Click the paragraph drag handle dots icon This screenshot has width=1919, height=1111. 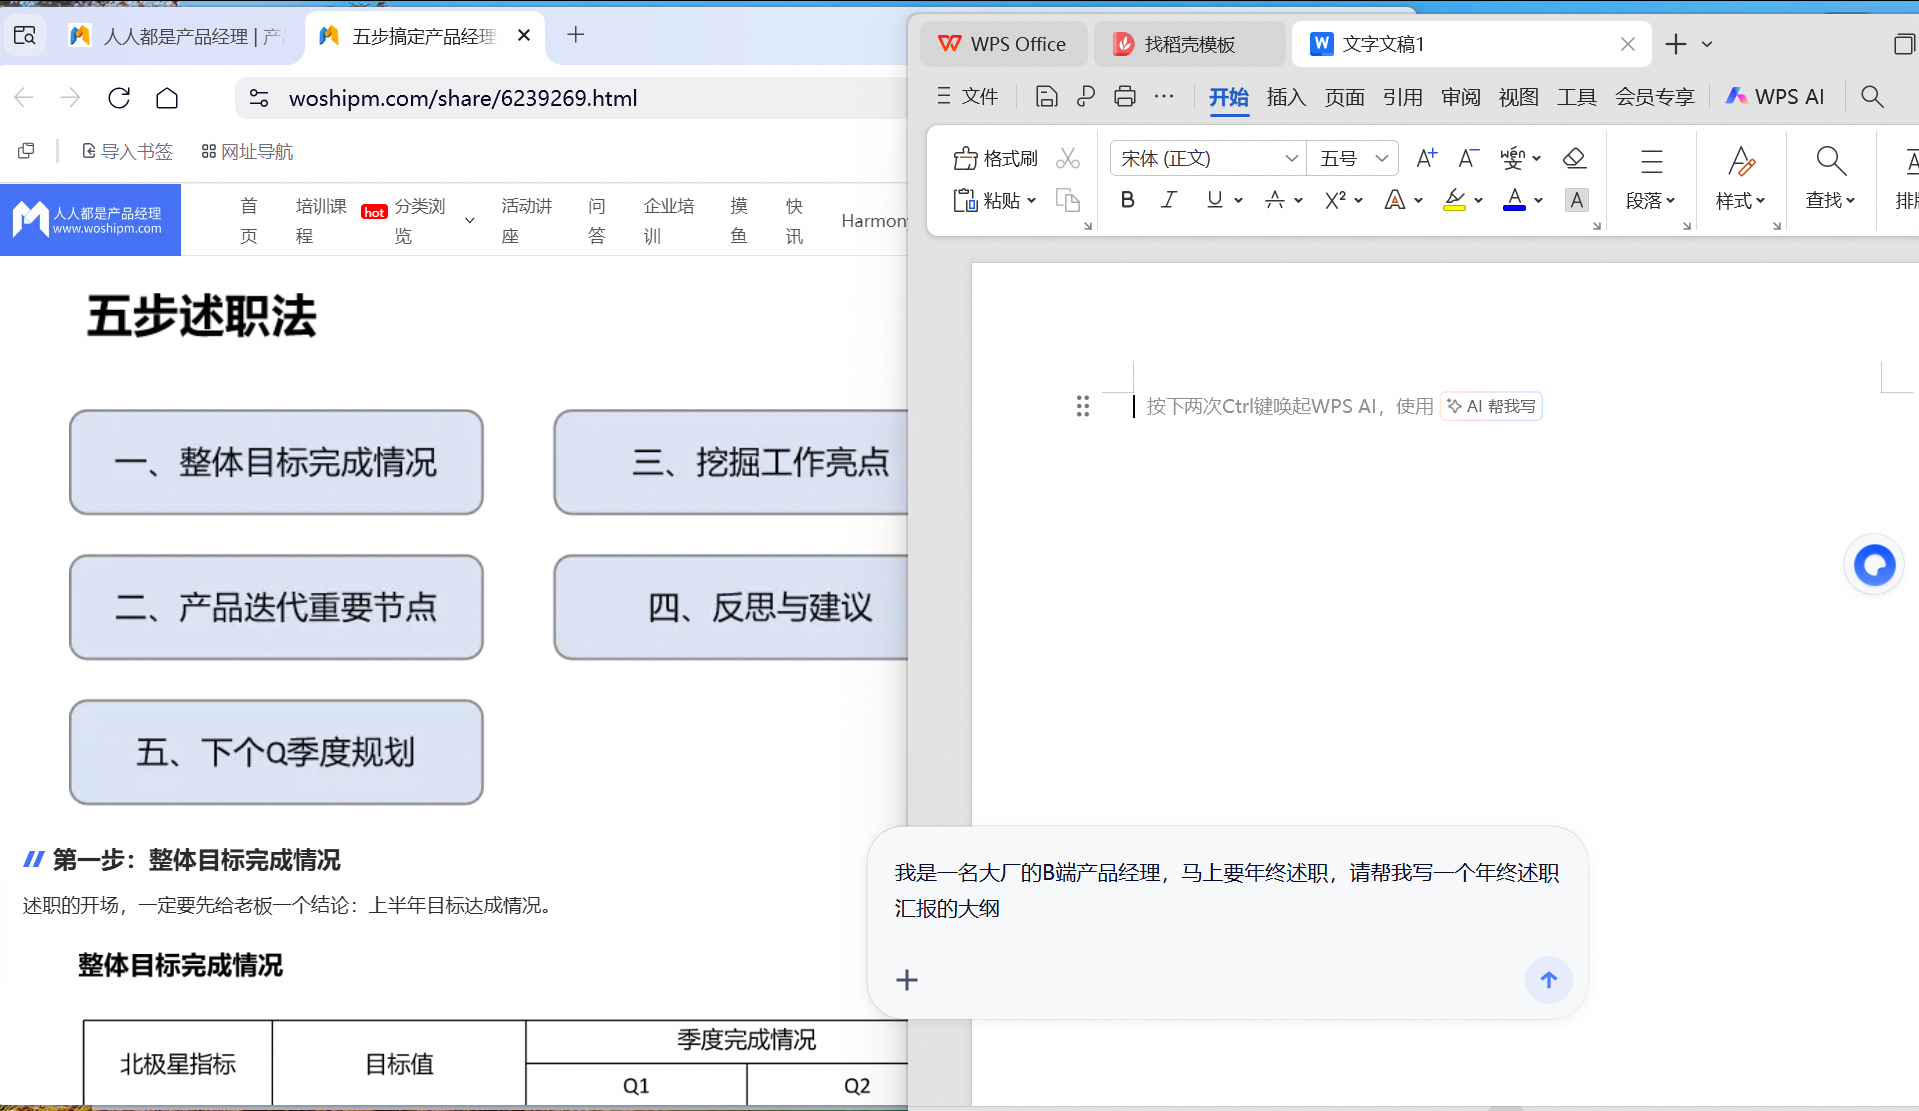pyautogui.click(x=1082, y=406)
